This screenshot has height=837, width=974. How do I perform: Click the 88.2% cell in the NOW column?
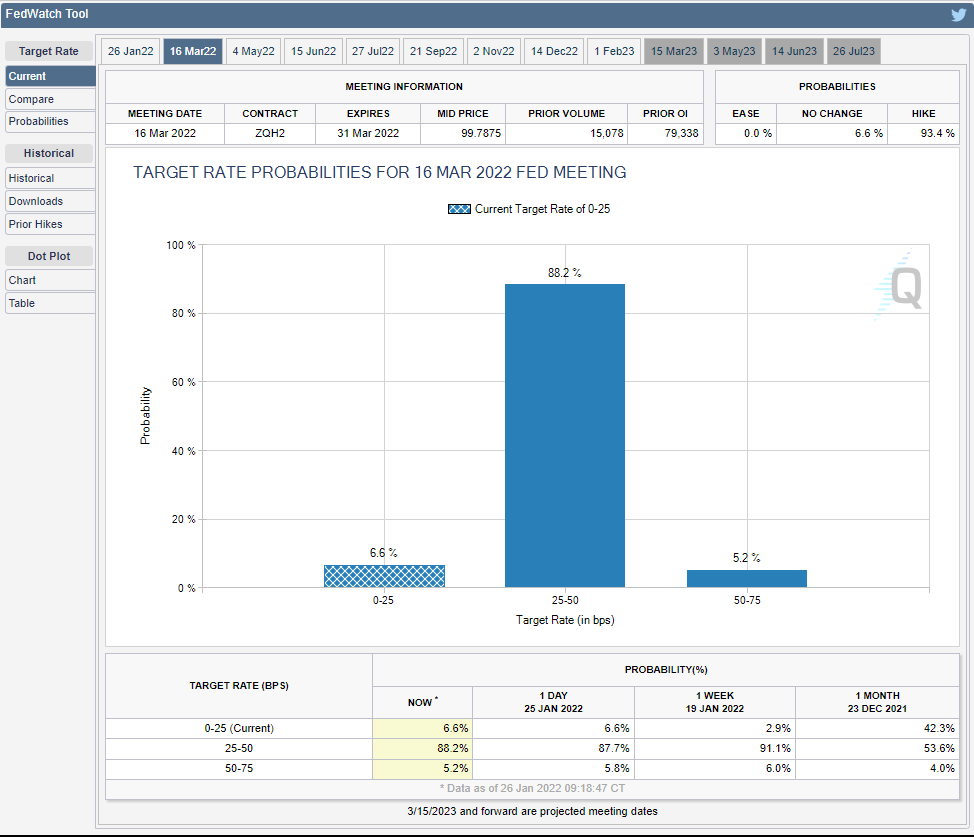coord(422,748)
